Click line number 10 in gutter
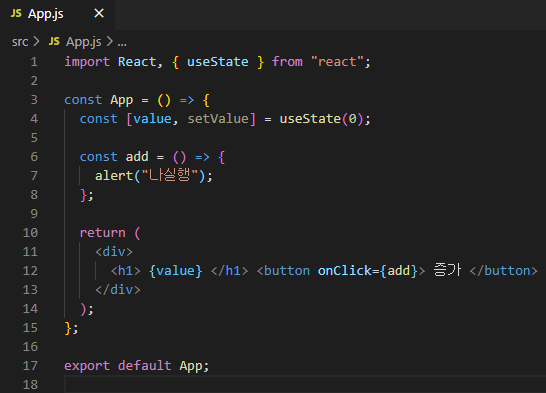This screenshot has width=546, height=393. point(30,233)
